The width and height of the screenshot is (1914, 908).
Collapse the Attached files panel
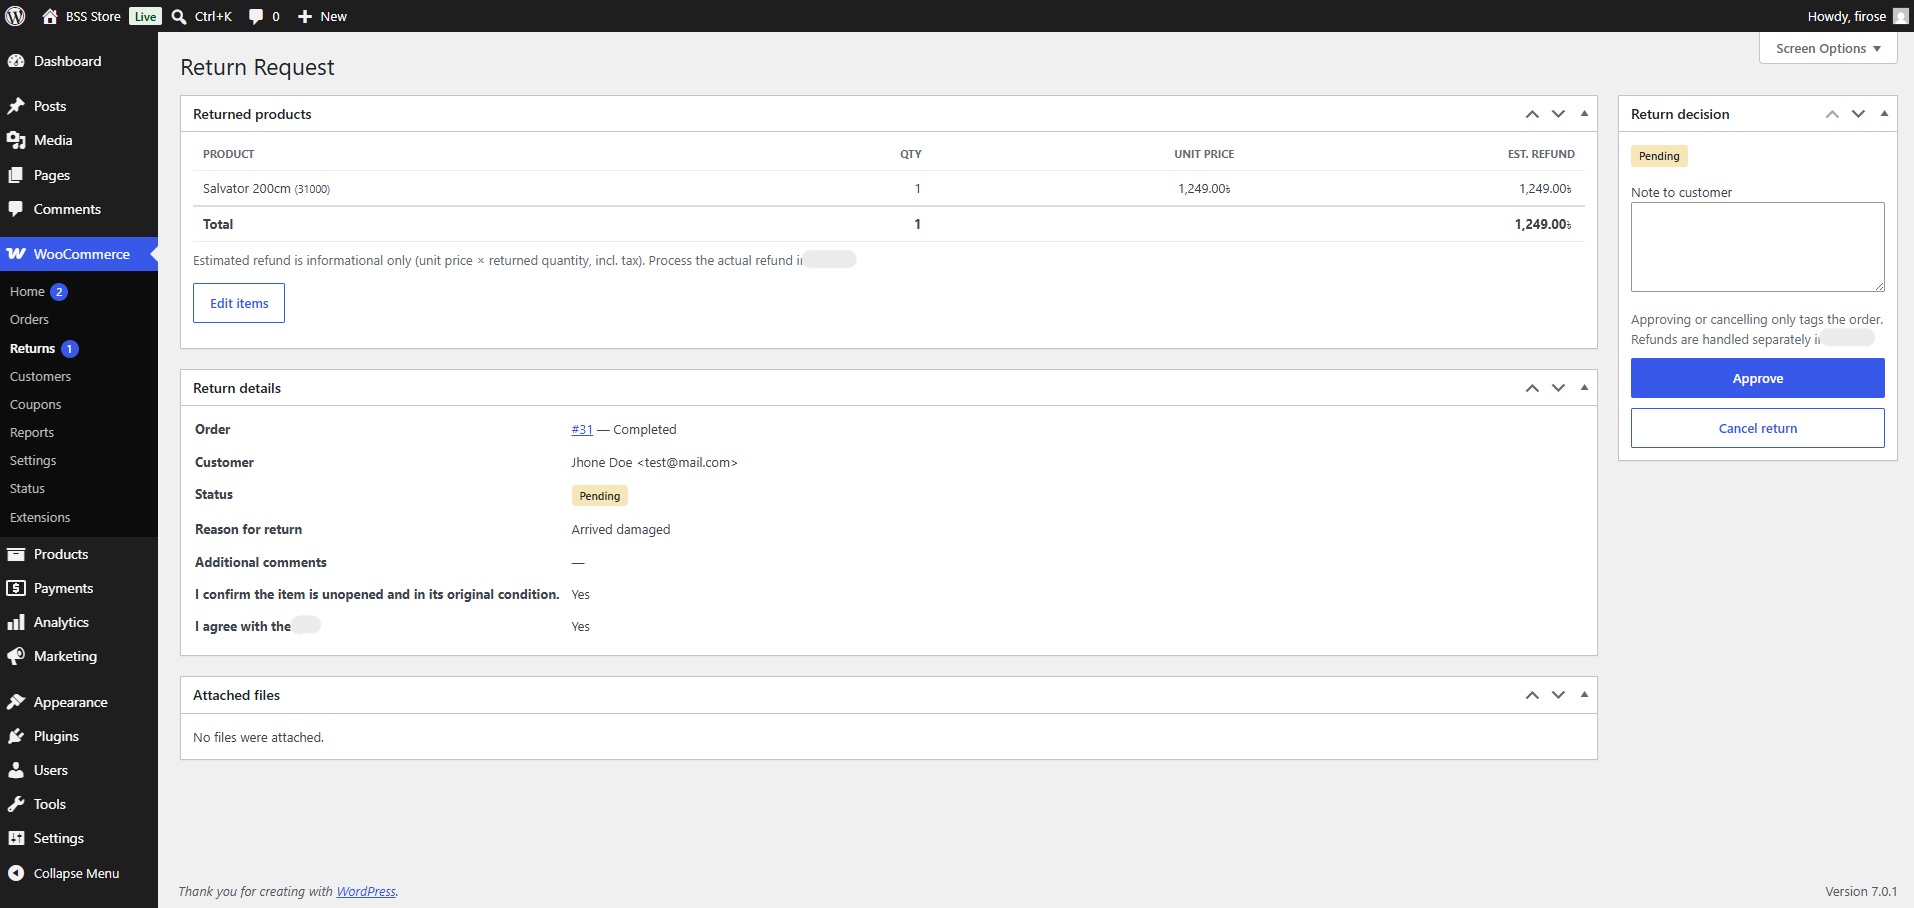pos(1584,695)
